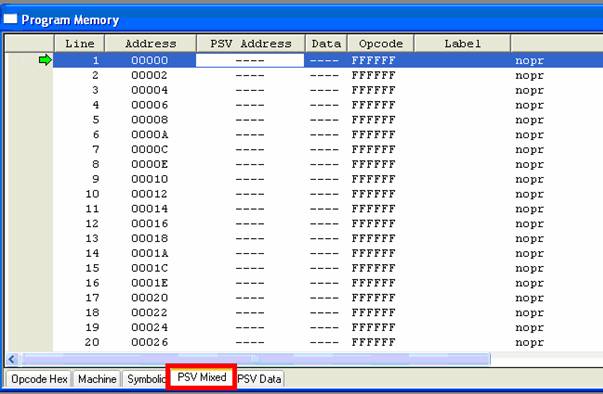This screenshot has width=603, height=394.
Task: Click the nopr instruction on line 1
Action: point(530,61)
